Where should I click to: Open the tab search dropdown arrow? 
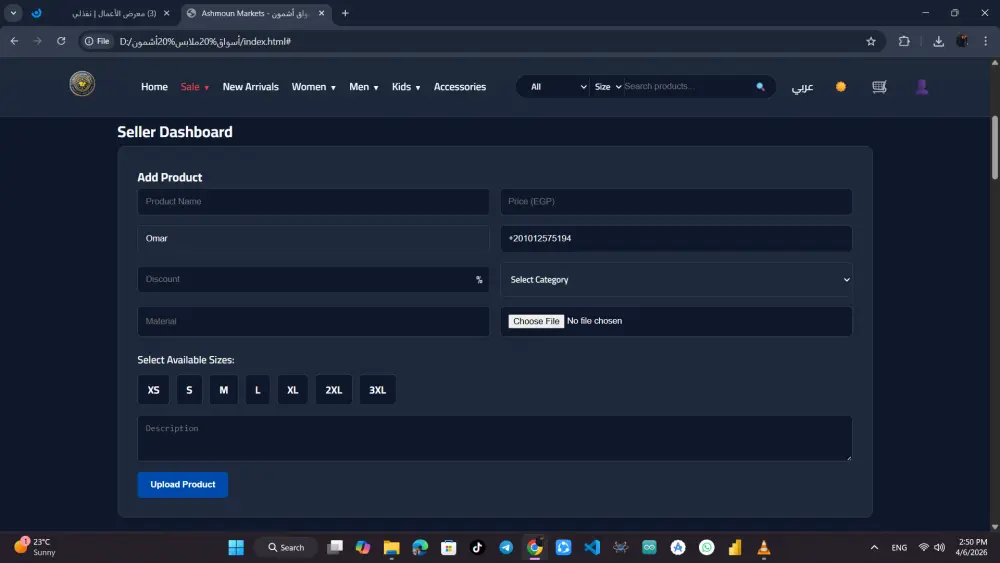click(x=13, y=13)
